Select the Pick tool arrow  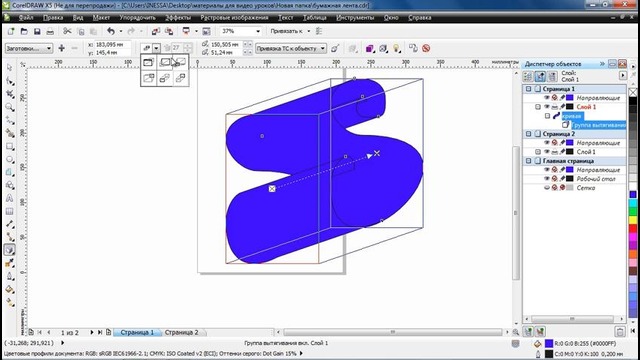tap(9, 67)
